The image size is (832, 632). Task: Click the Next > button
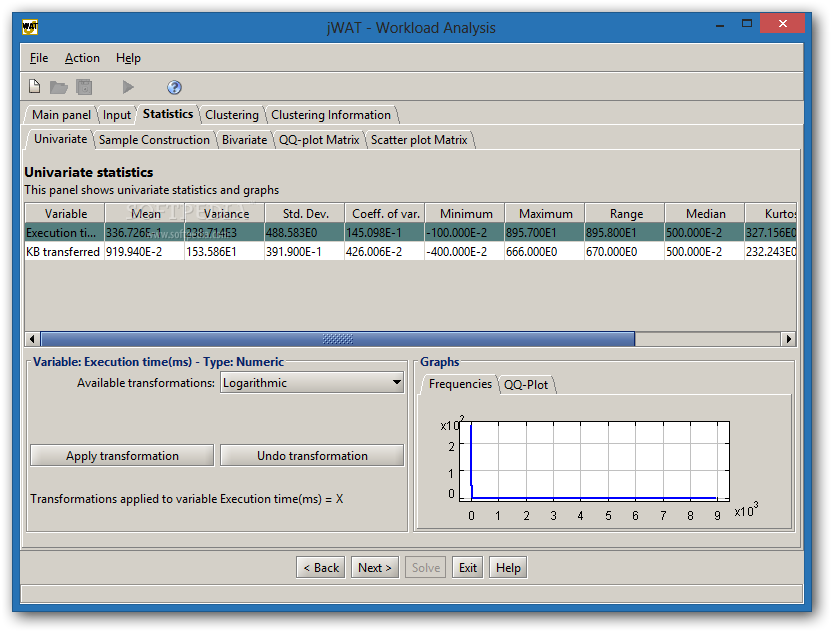tap(375, 568)
